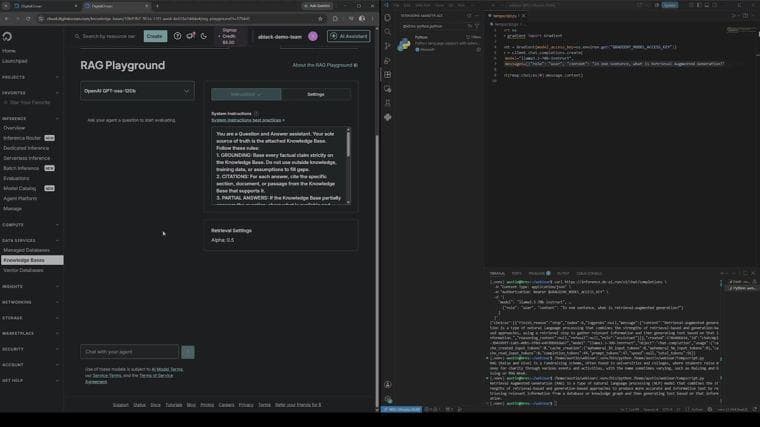Toggle dark mode with the moon icon
Image resolution: width=760 pixels, height=427 pixels.
coord(204,36)
